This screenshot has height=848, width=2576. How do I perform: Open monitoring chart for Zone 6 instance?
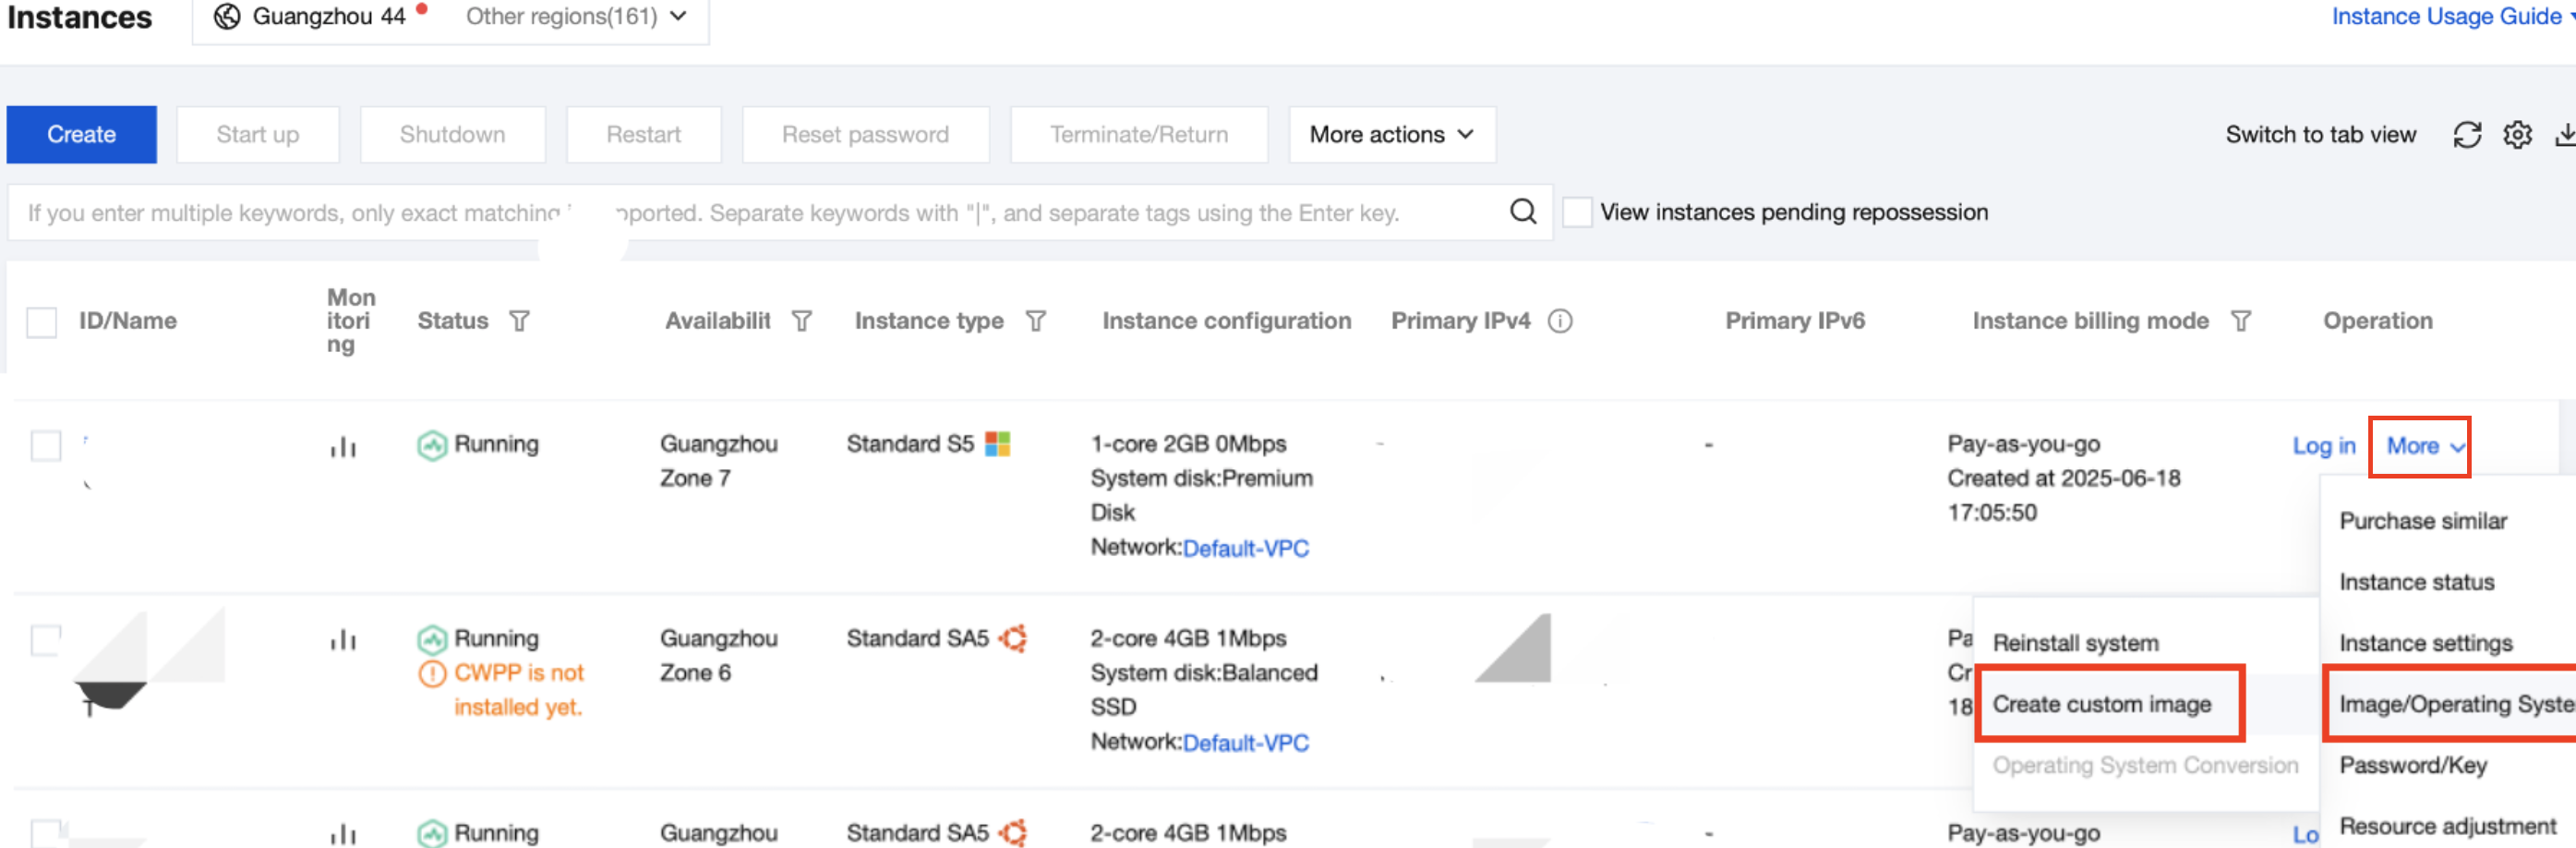(343, 640)
